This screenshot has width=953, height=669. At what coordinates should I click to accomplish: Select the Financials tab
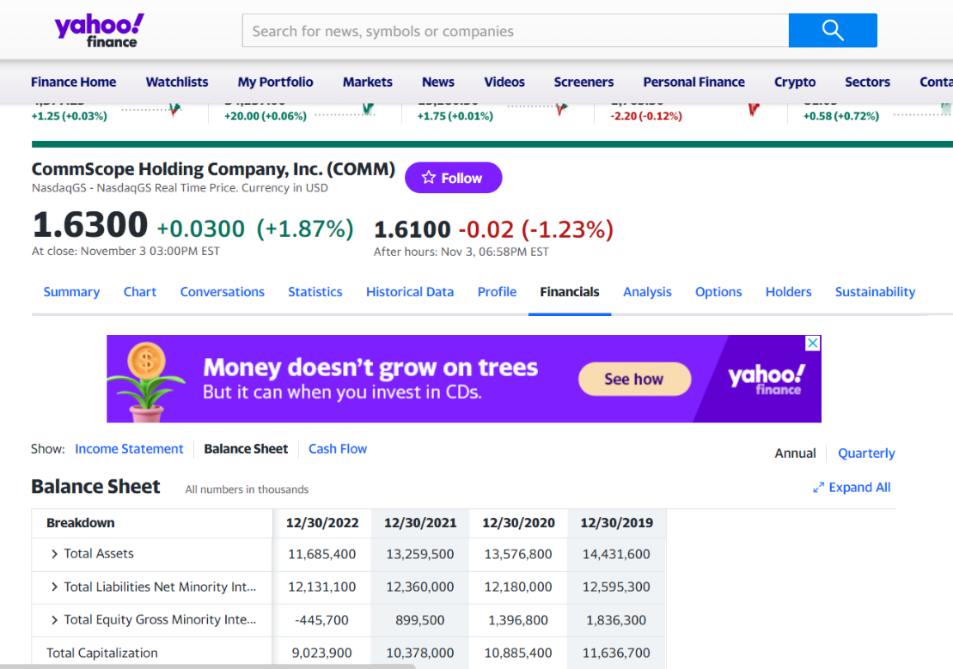click(x=569, y=292)
